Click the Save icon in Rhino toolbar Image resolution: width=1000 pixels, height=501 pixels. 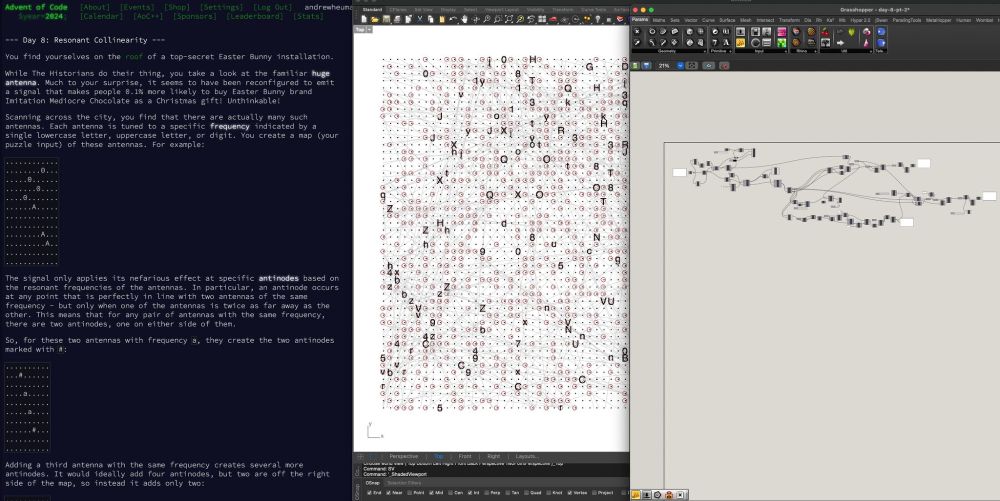(386, 20)
